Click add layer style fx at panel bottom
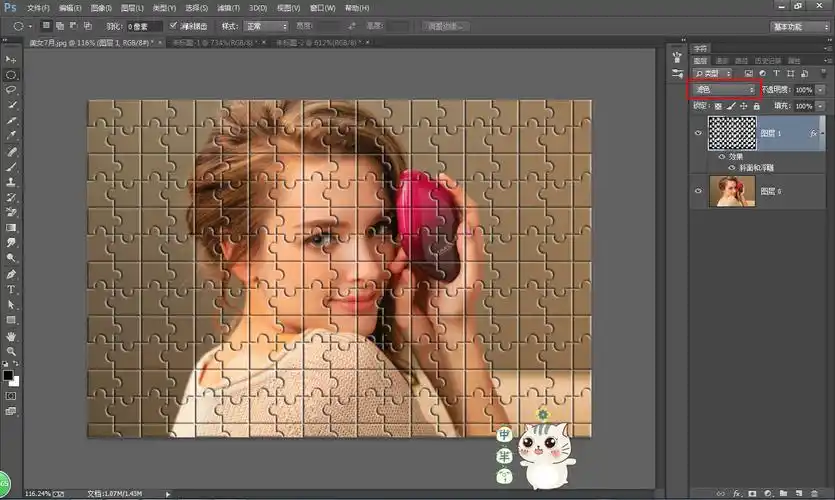Image resolution: width=835 pixels, height=500 pixels. click(737, 494)
